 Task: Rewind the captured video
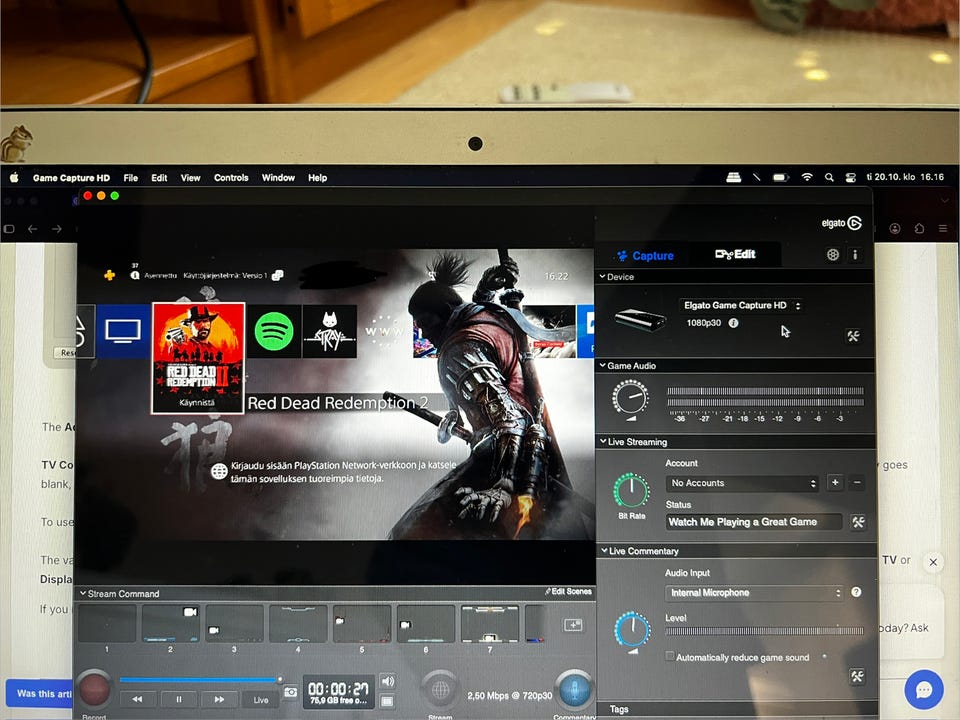(137, 699)
